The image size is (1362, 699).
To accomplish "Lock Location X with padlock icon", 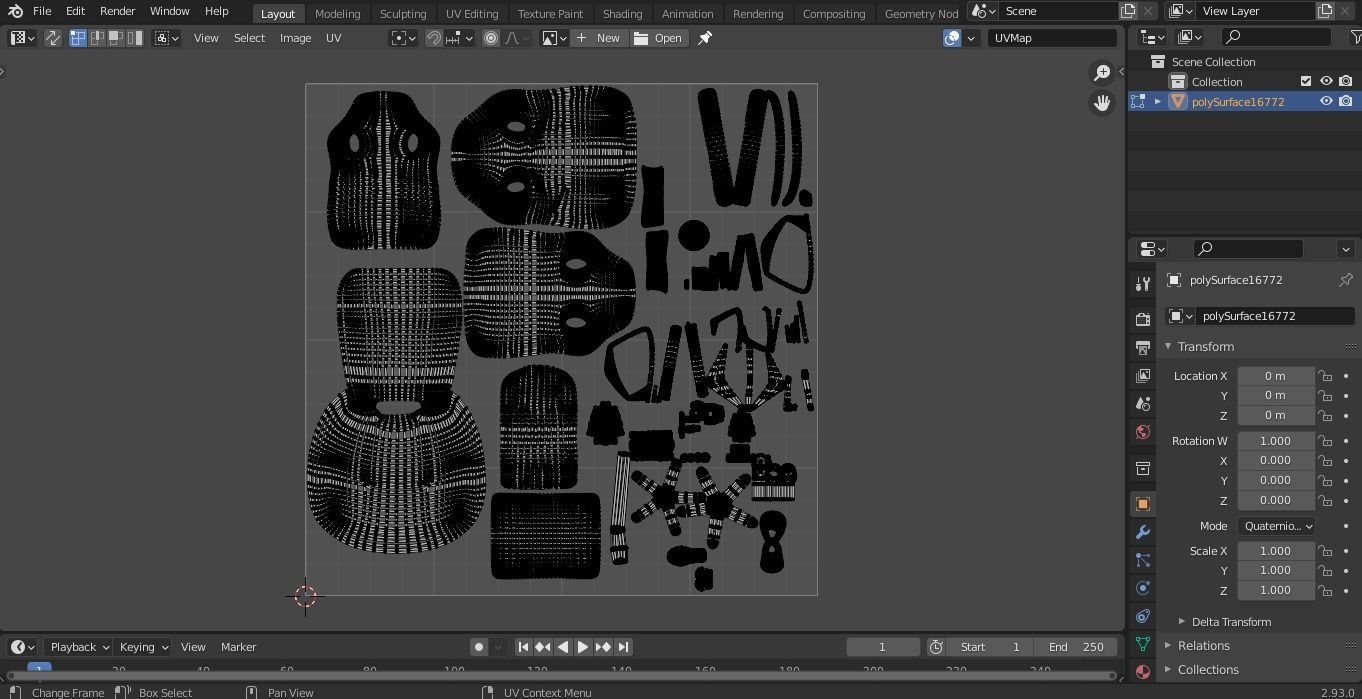I will 1325,376.
